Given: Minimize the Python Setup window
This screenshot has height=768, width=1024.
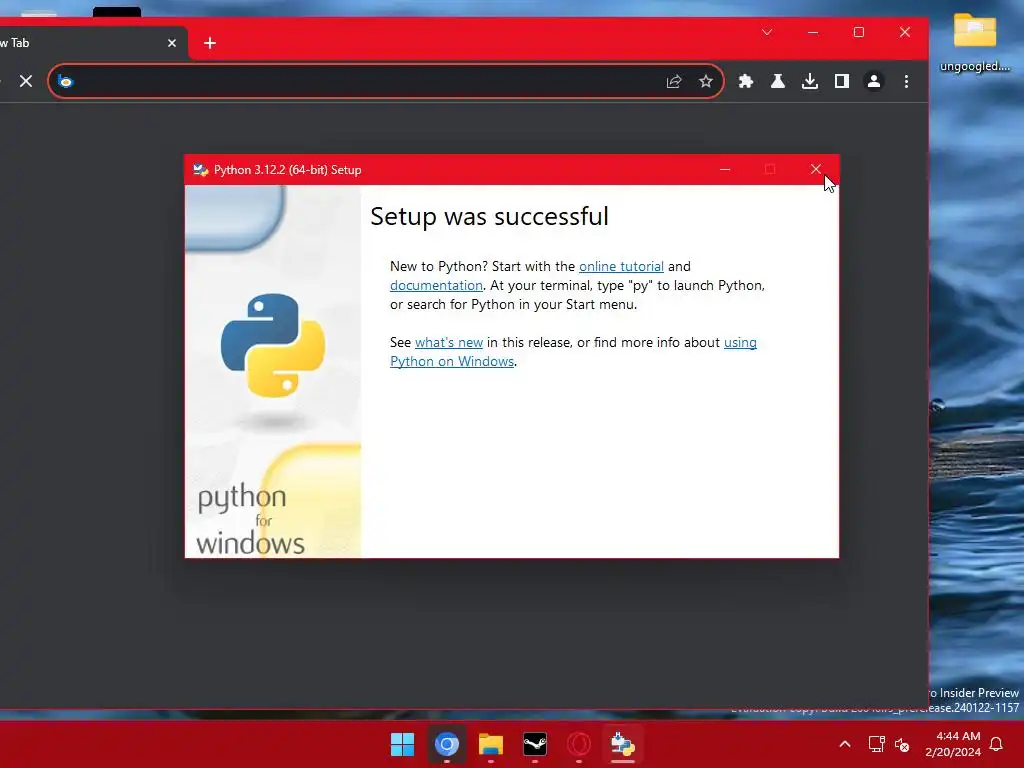Looking at the screenshot, I should coord(725,170).
